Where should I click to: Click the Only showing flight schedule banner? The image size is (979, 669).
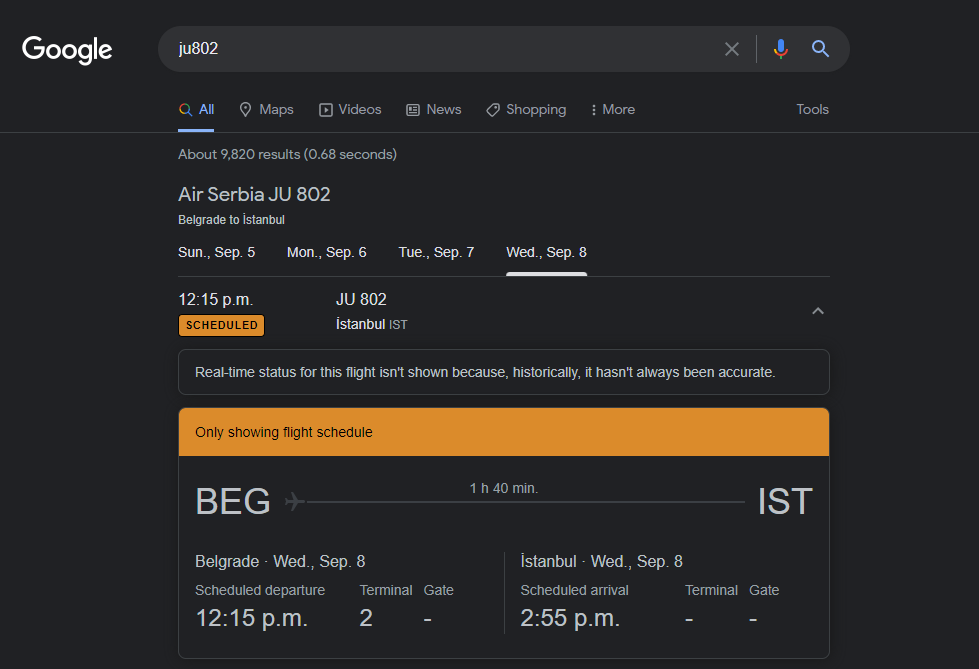[x=504, y=432]
